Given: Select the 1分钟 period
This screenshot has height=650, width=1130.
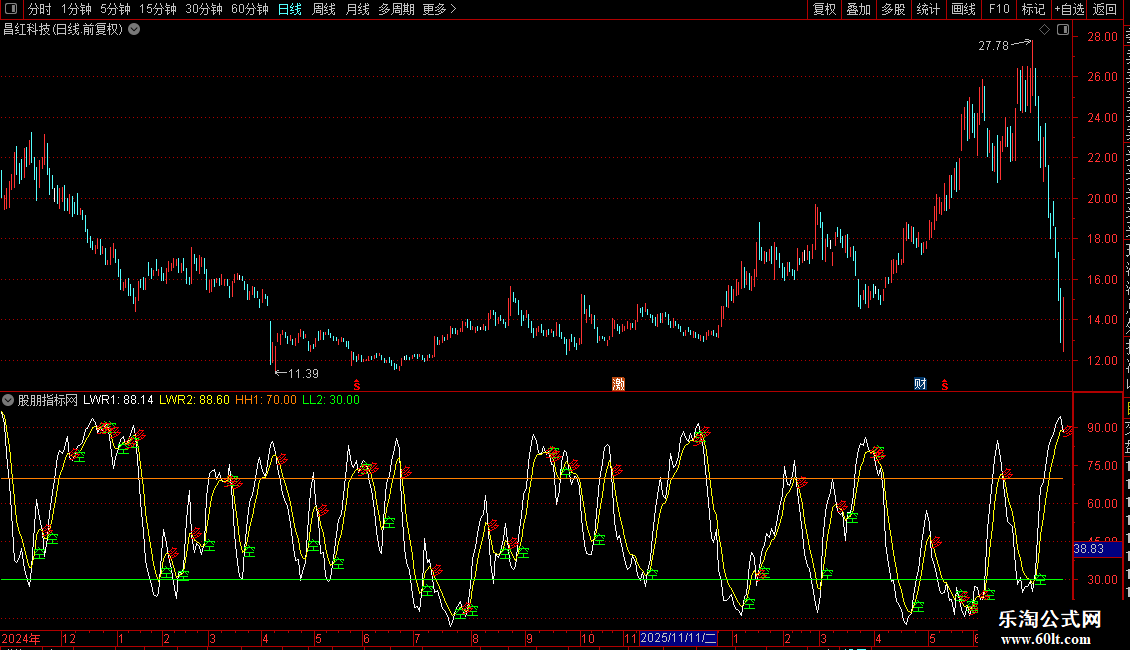Looking at the screenshot, I should pos(76,9).
